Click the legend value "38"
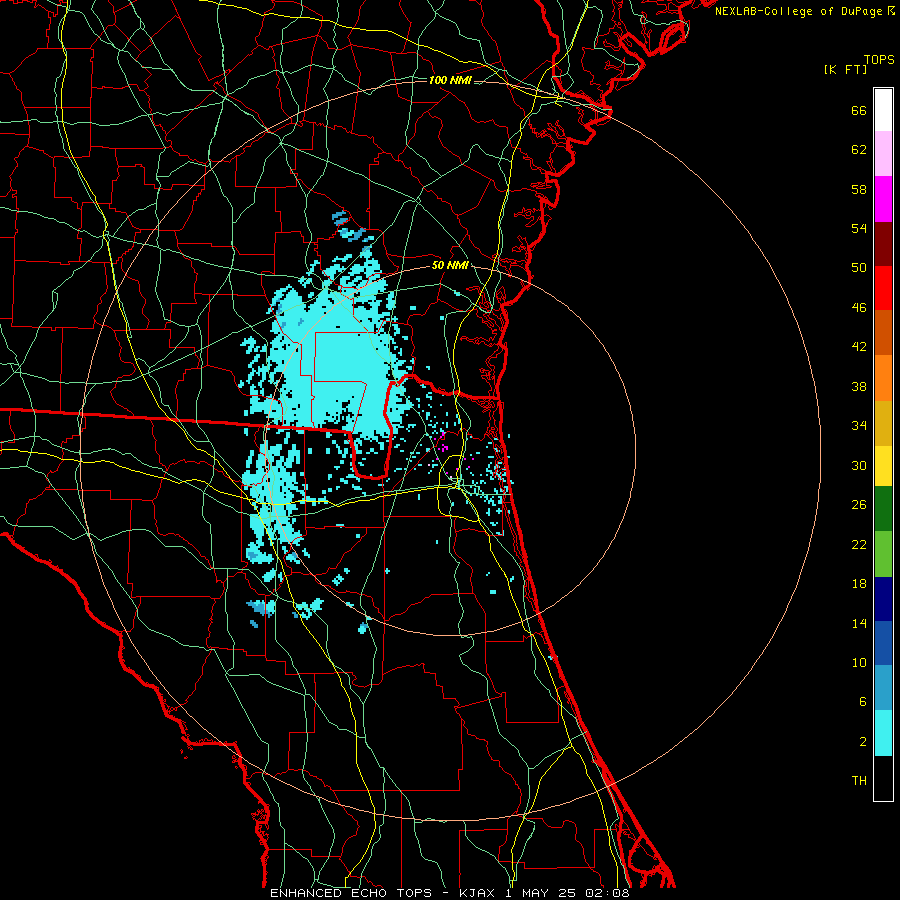Image resolution: width=900 pixels, height=900 pixels. pyautogui.click(x=859, y=387)
